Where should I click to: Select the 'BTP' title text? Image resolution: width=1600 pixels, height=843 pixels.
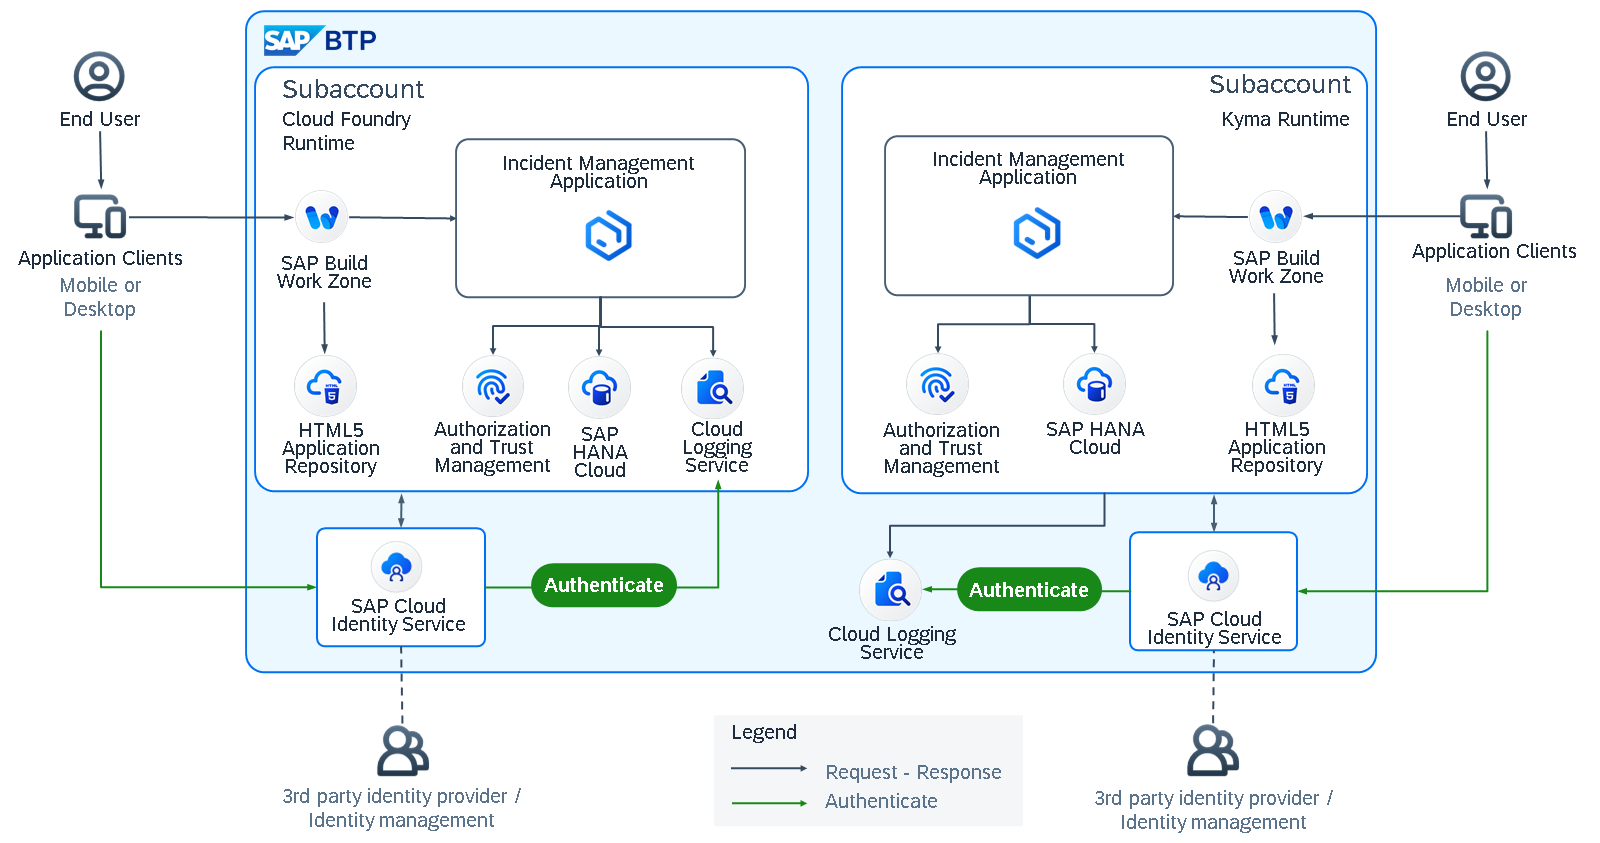[351, 41]
